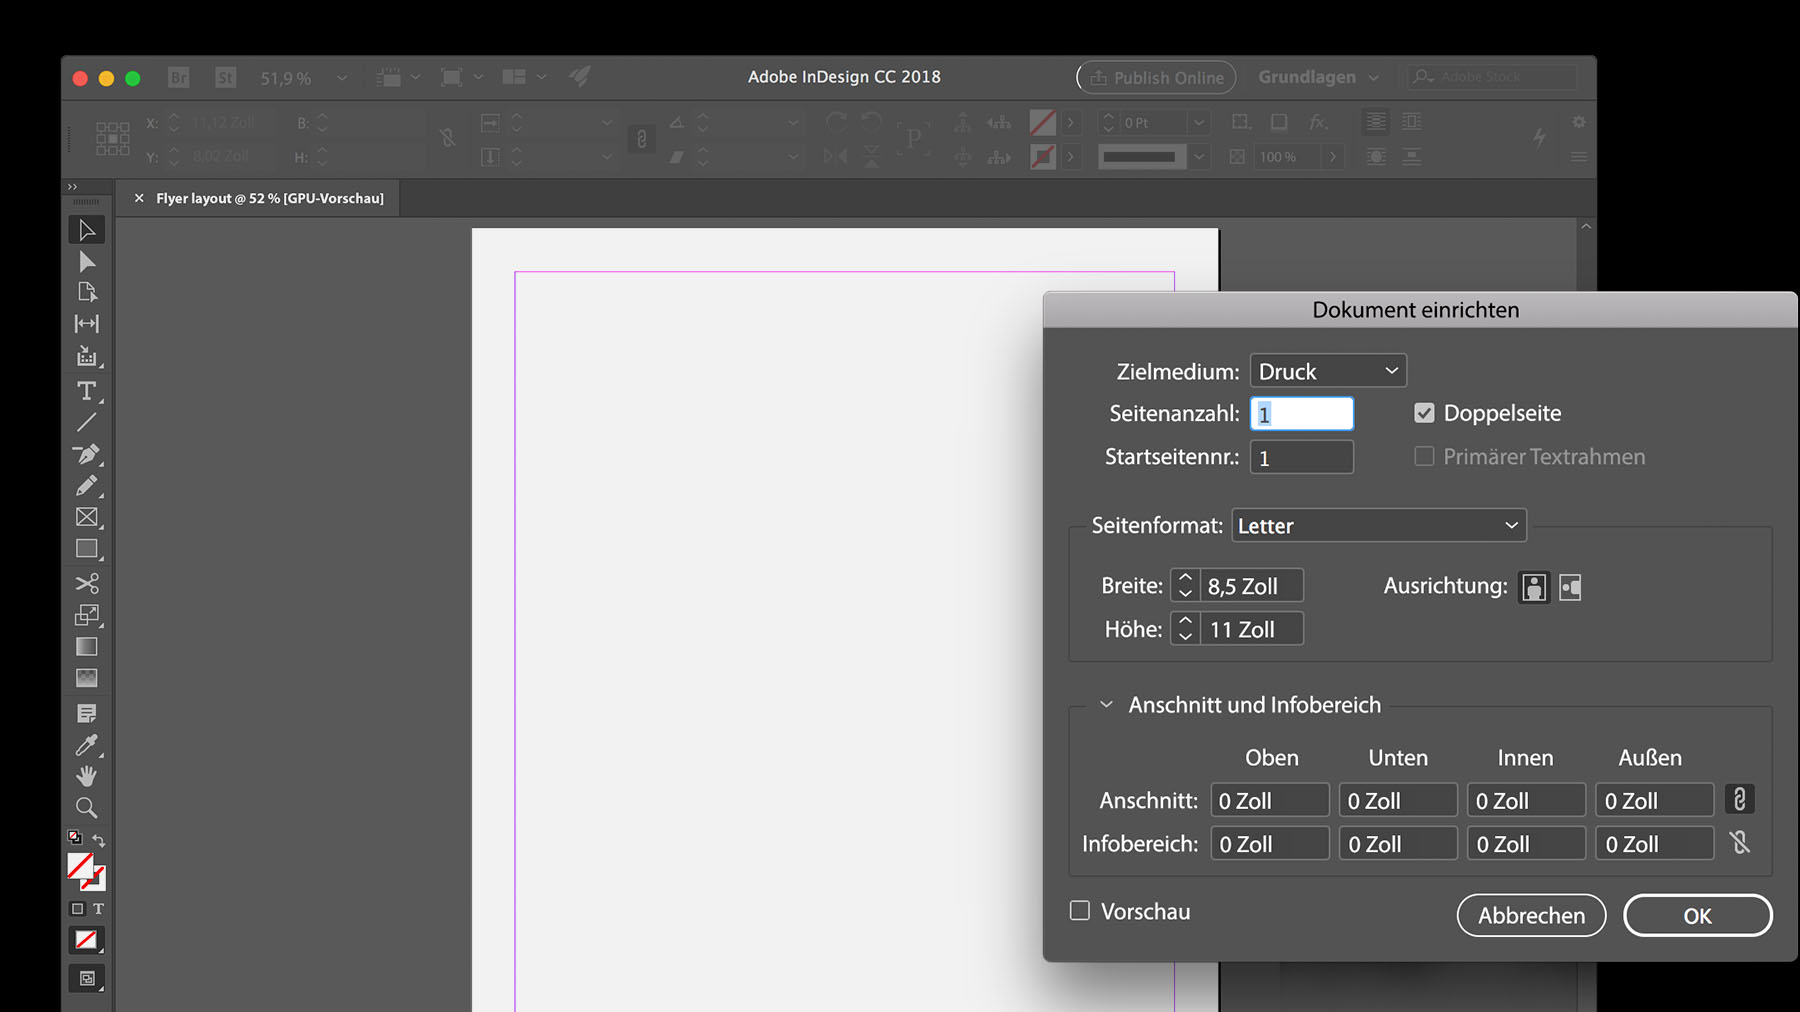Select the Hand tool
This screenshot has height=1012, width=1800.
(x=87, y=776)
